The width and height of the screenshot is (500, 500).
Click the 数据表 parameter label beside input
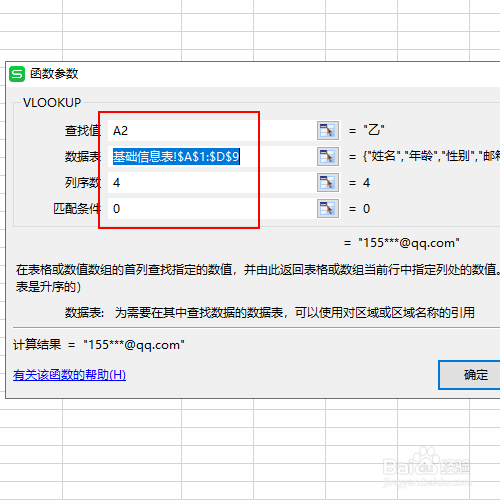pyautogui.click(x=83, y=156)
